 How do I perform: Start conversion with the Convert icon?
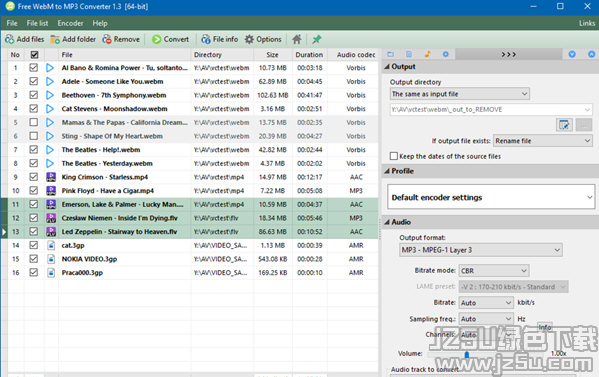[x=156, y=39]
